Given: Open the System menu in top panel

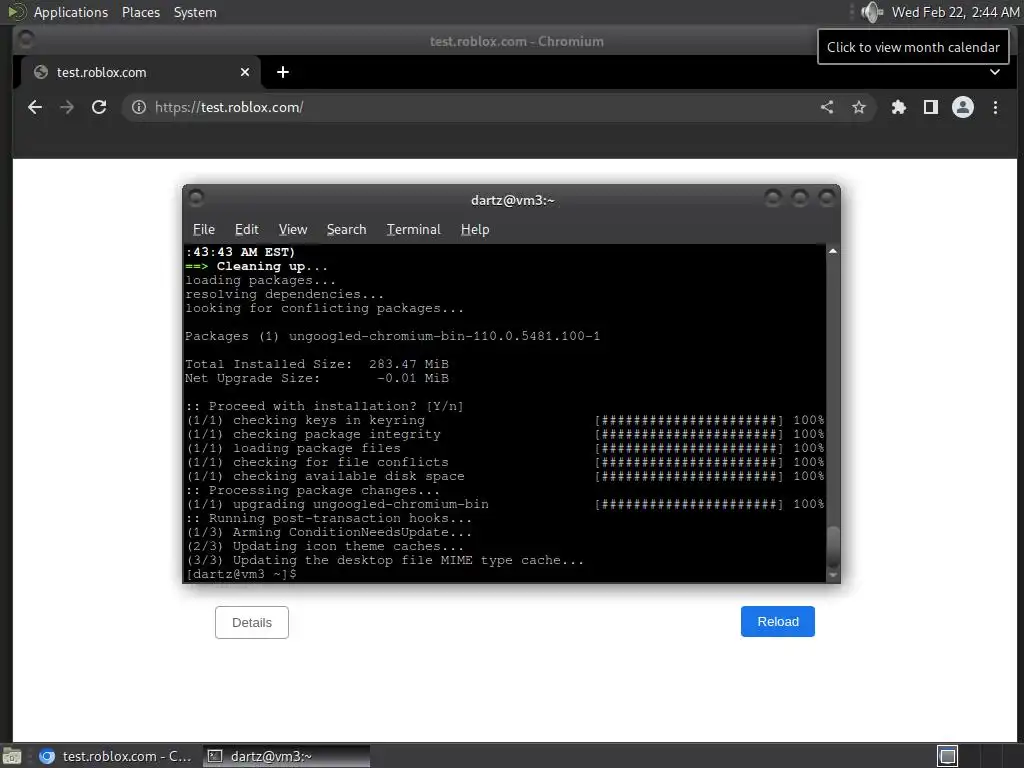Looking at the screenshot, I should click(195, 12).
